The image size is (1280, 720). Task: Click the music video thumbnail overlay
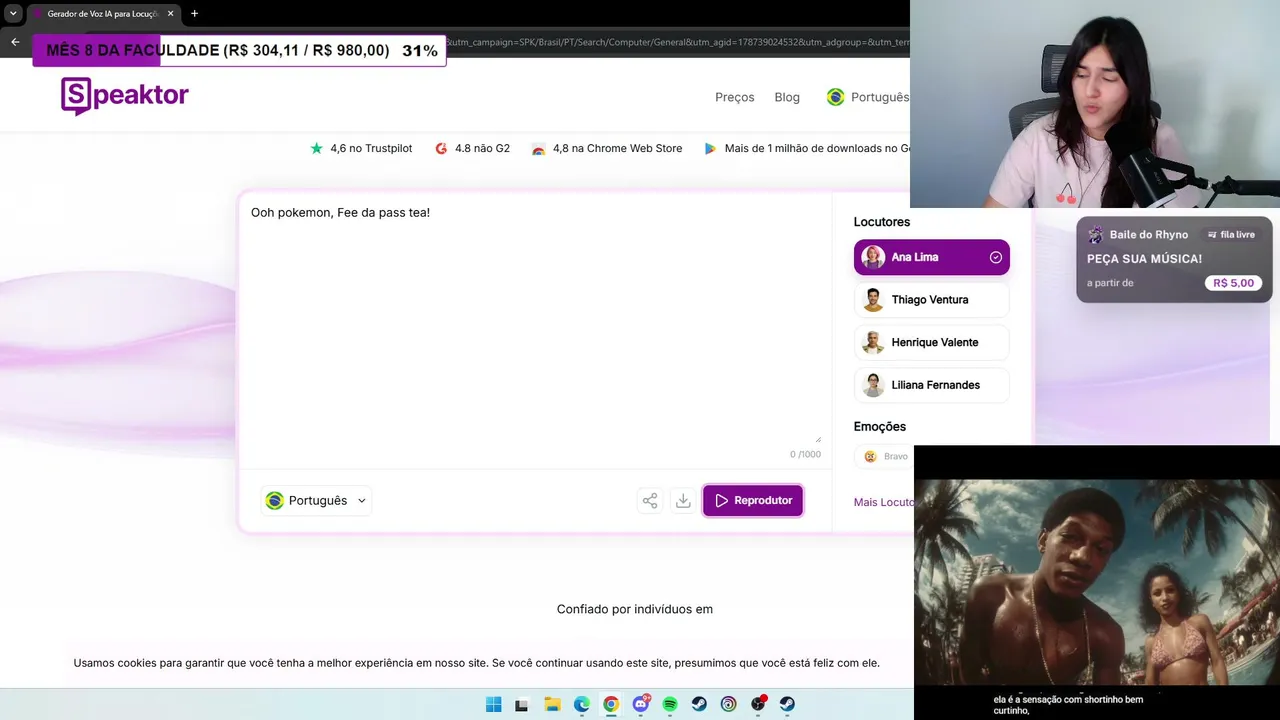point(1097,583)
